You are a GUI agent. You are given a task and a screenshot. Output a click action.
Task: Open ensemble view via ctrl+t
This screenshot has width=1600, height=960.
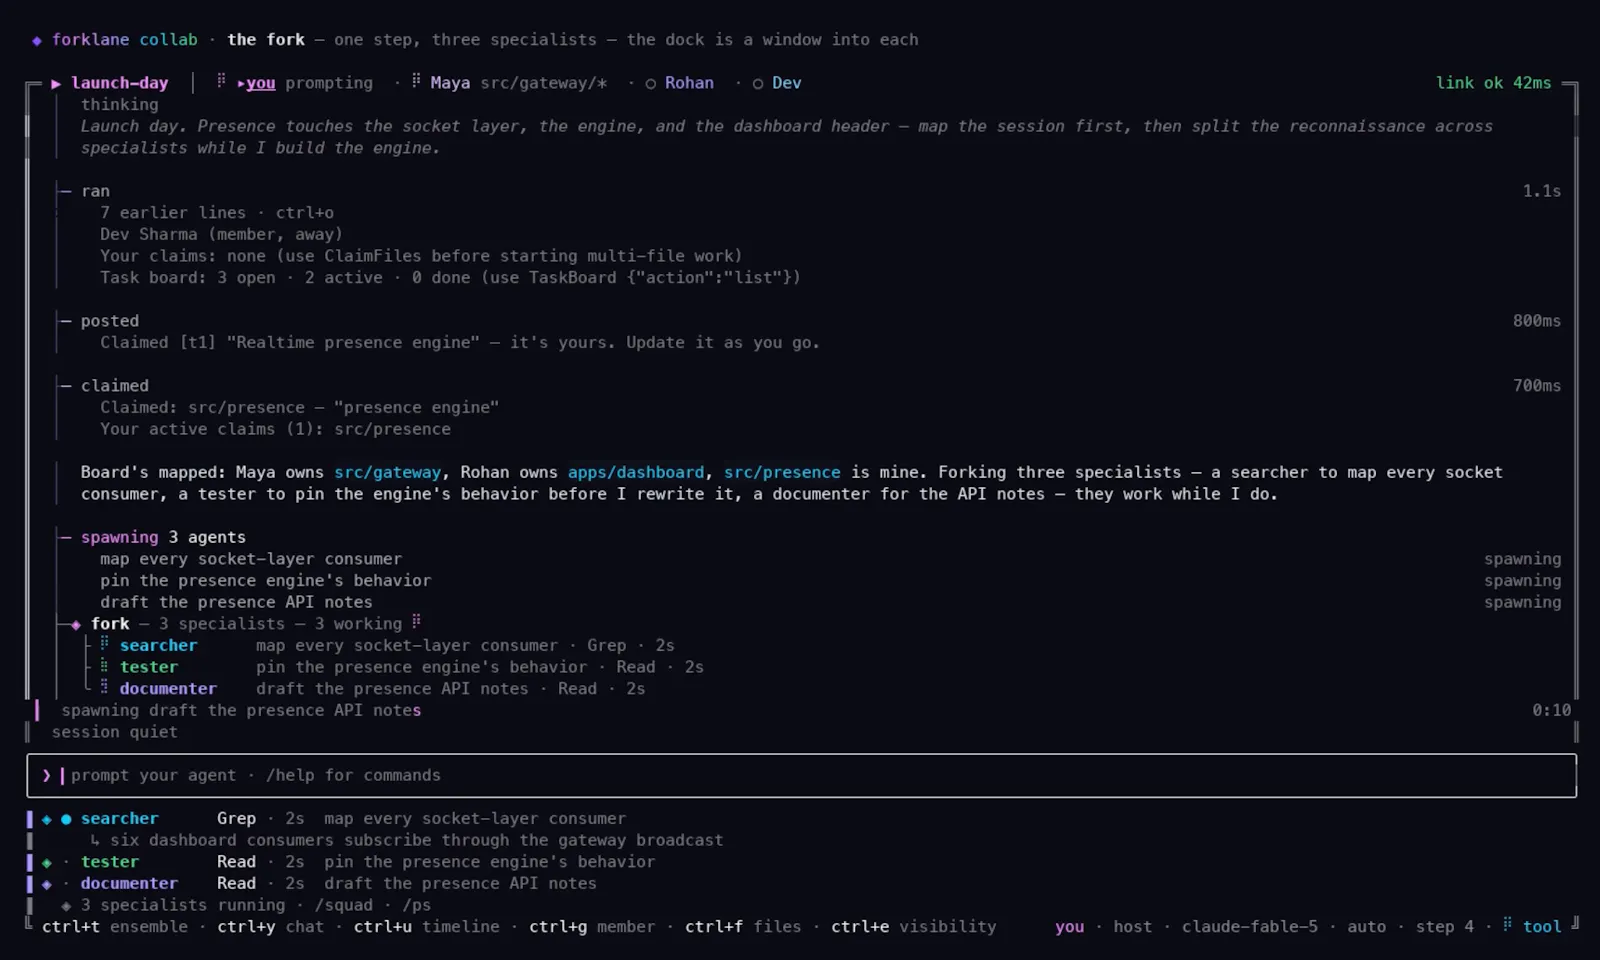coord(115,927)
